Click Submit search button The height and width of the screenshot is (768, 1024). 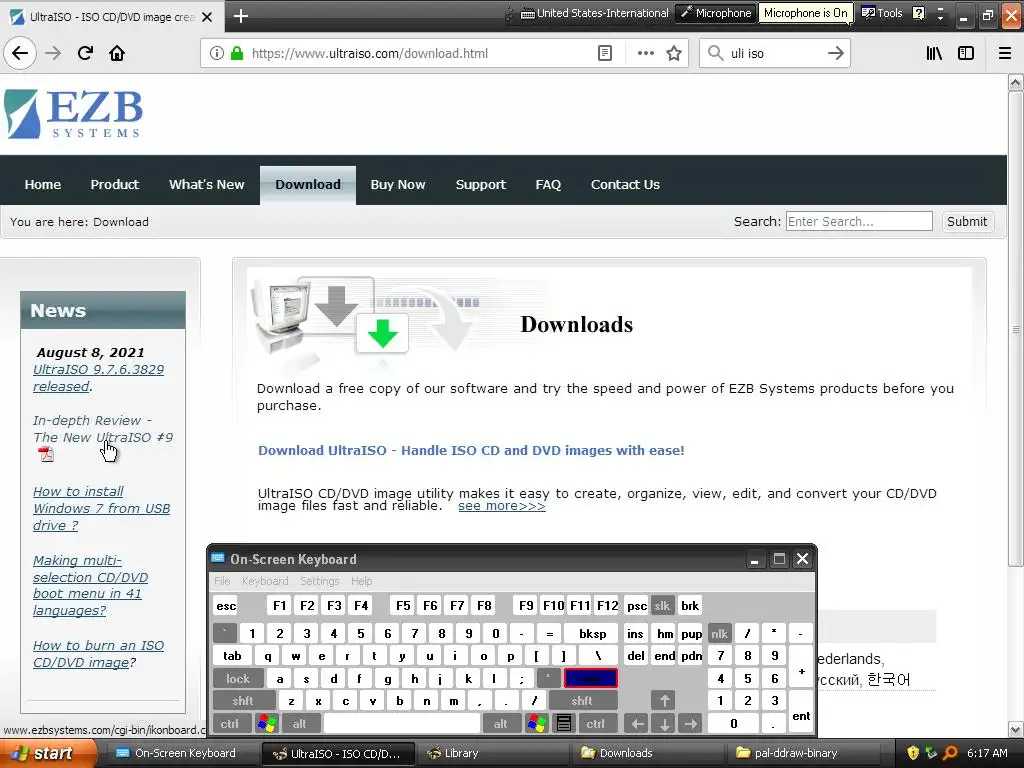967,221
